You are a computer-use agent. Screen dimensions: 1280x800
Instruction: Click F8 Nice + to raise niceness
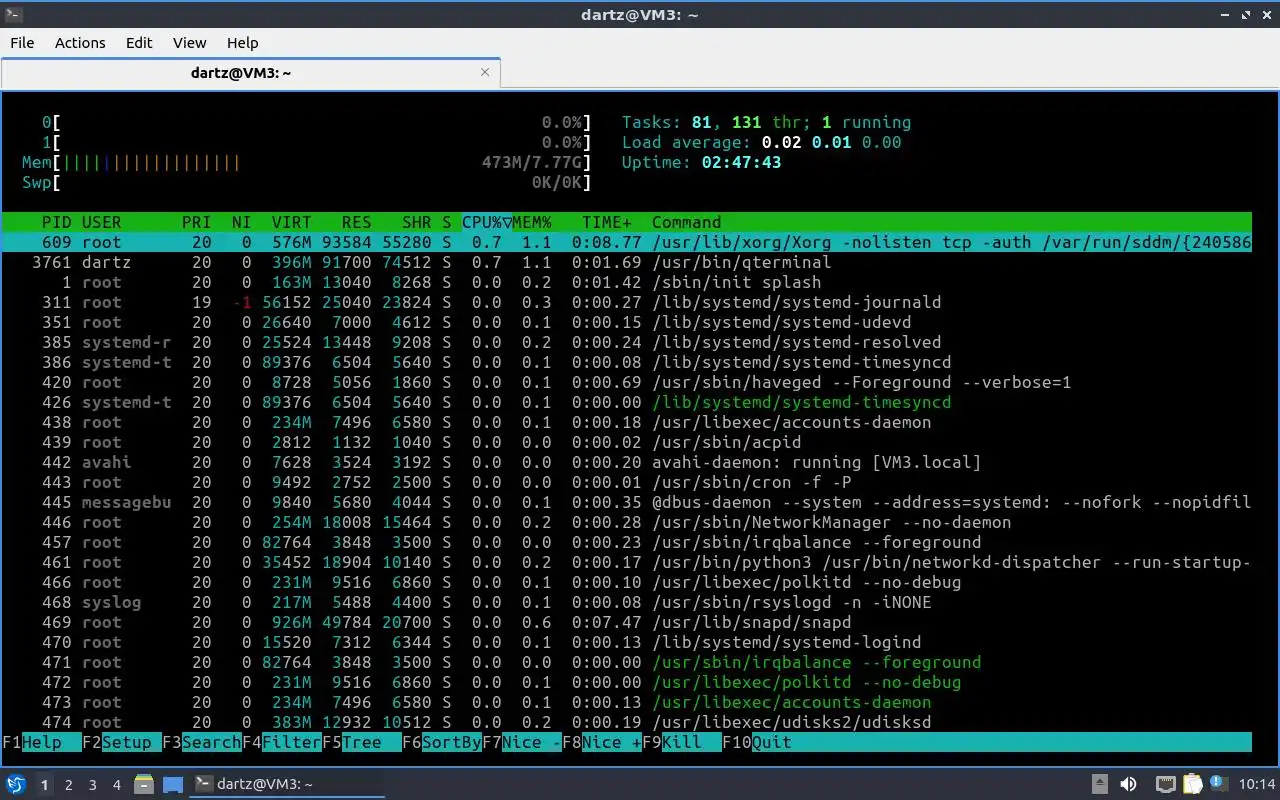[x=601, y=742]
